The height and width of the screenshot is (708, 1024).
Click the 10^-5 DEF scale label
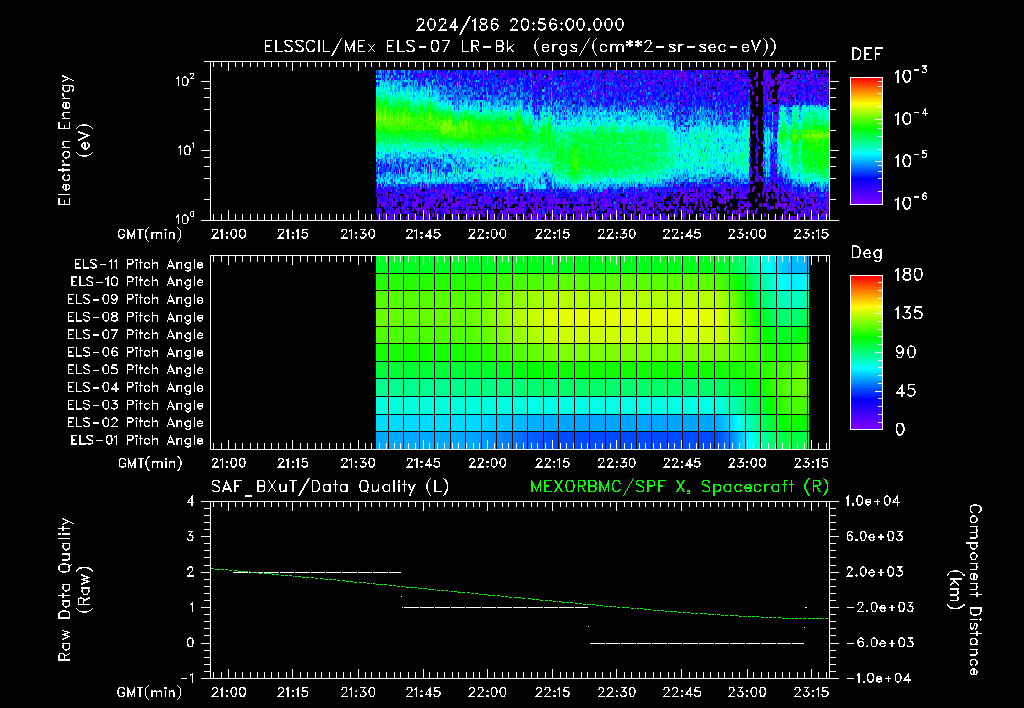(x=910, y=160)
